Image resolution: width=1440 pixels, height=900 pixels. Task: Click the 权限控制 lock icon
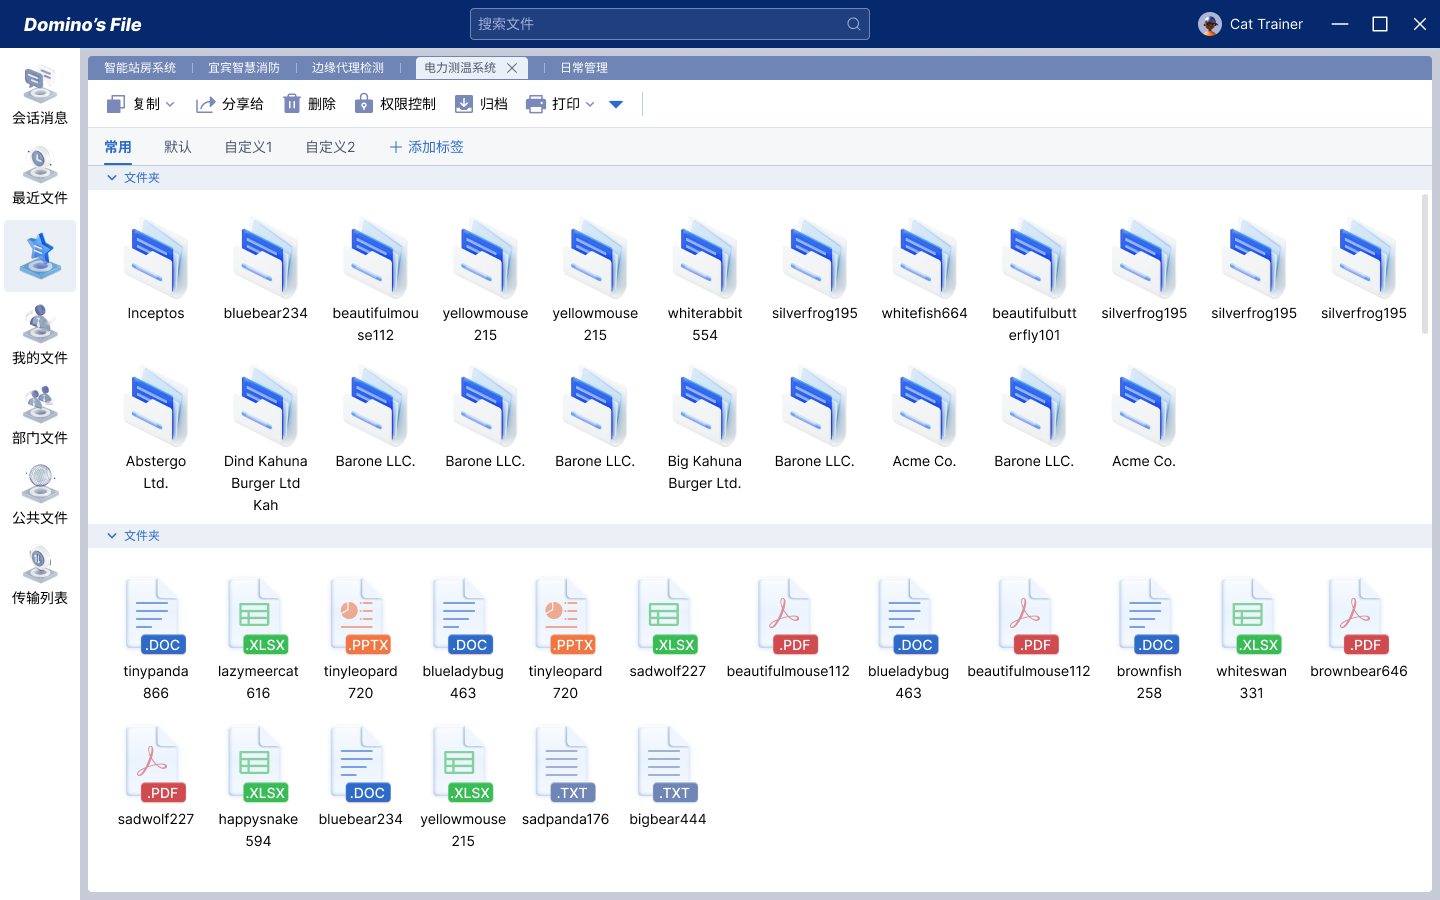(364, 104)
